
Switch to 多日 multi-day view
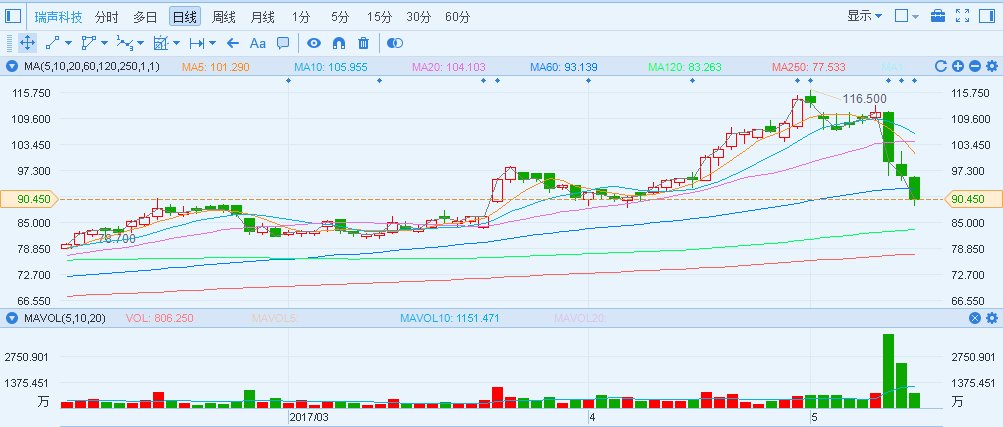coord(145,17)
